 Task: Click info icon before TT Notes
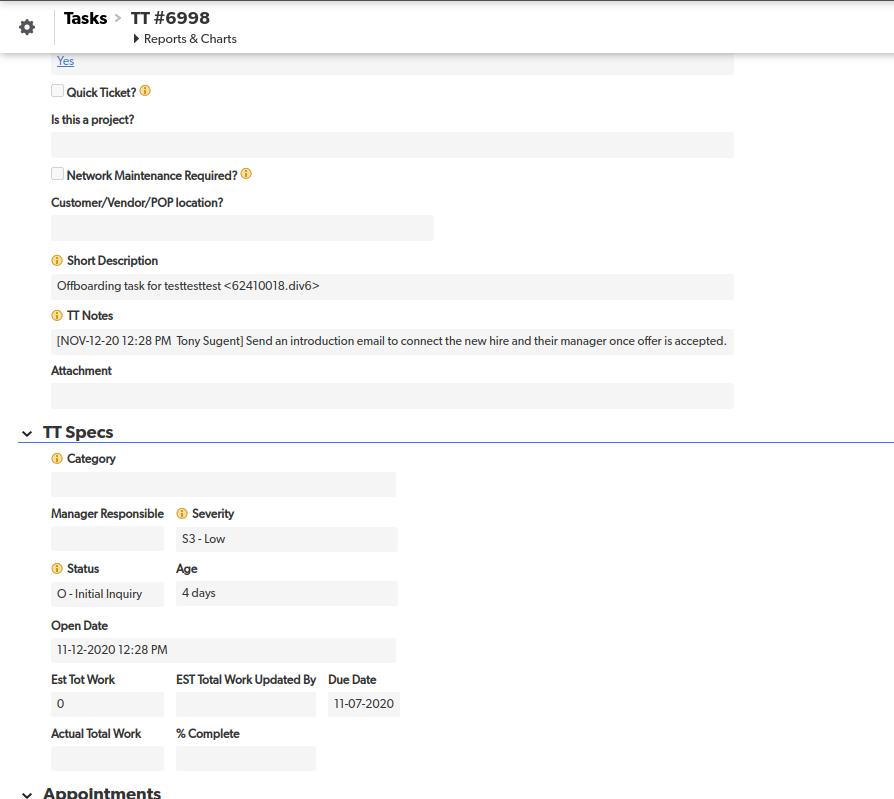pos(57,315)
